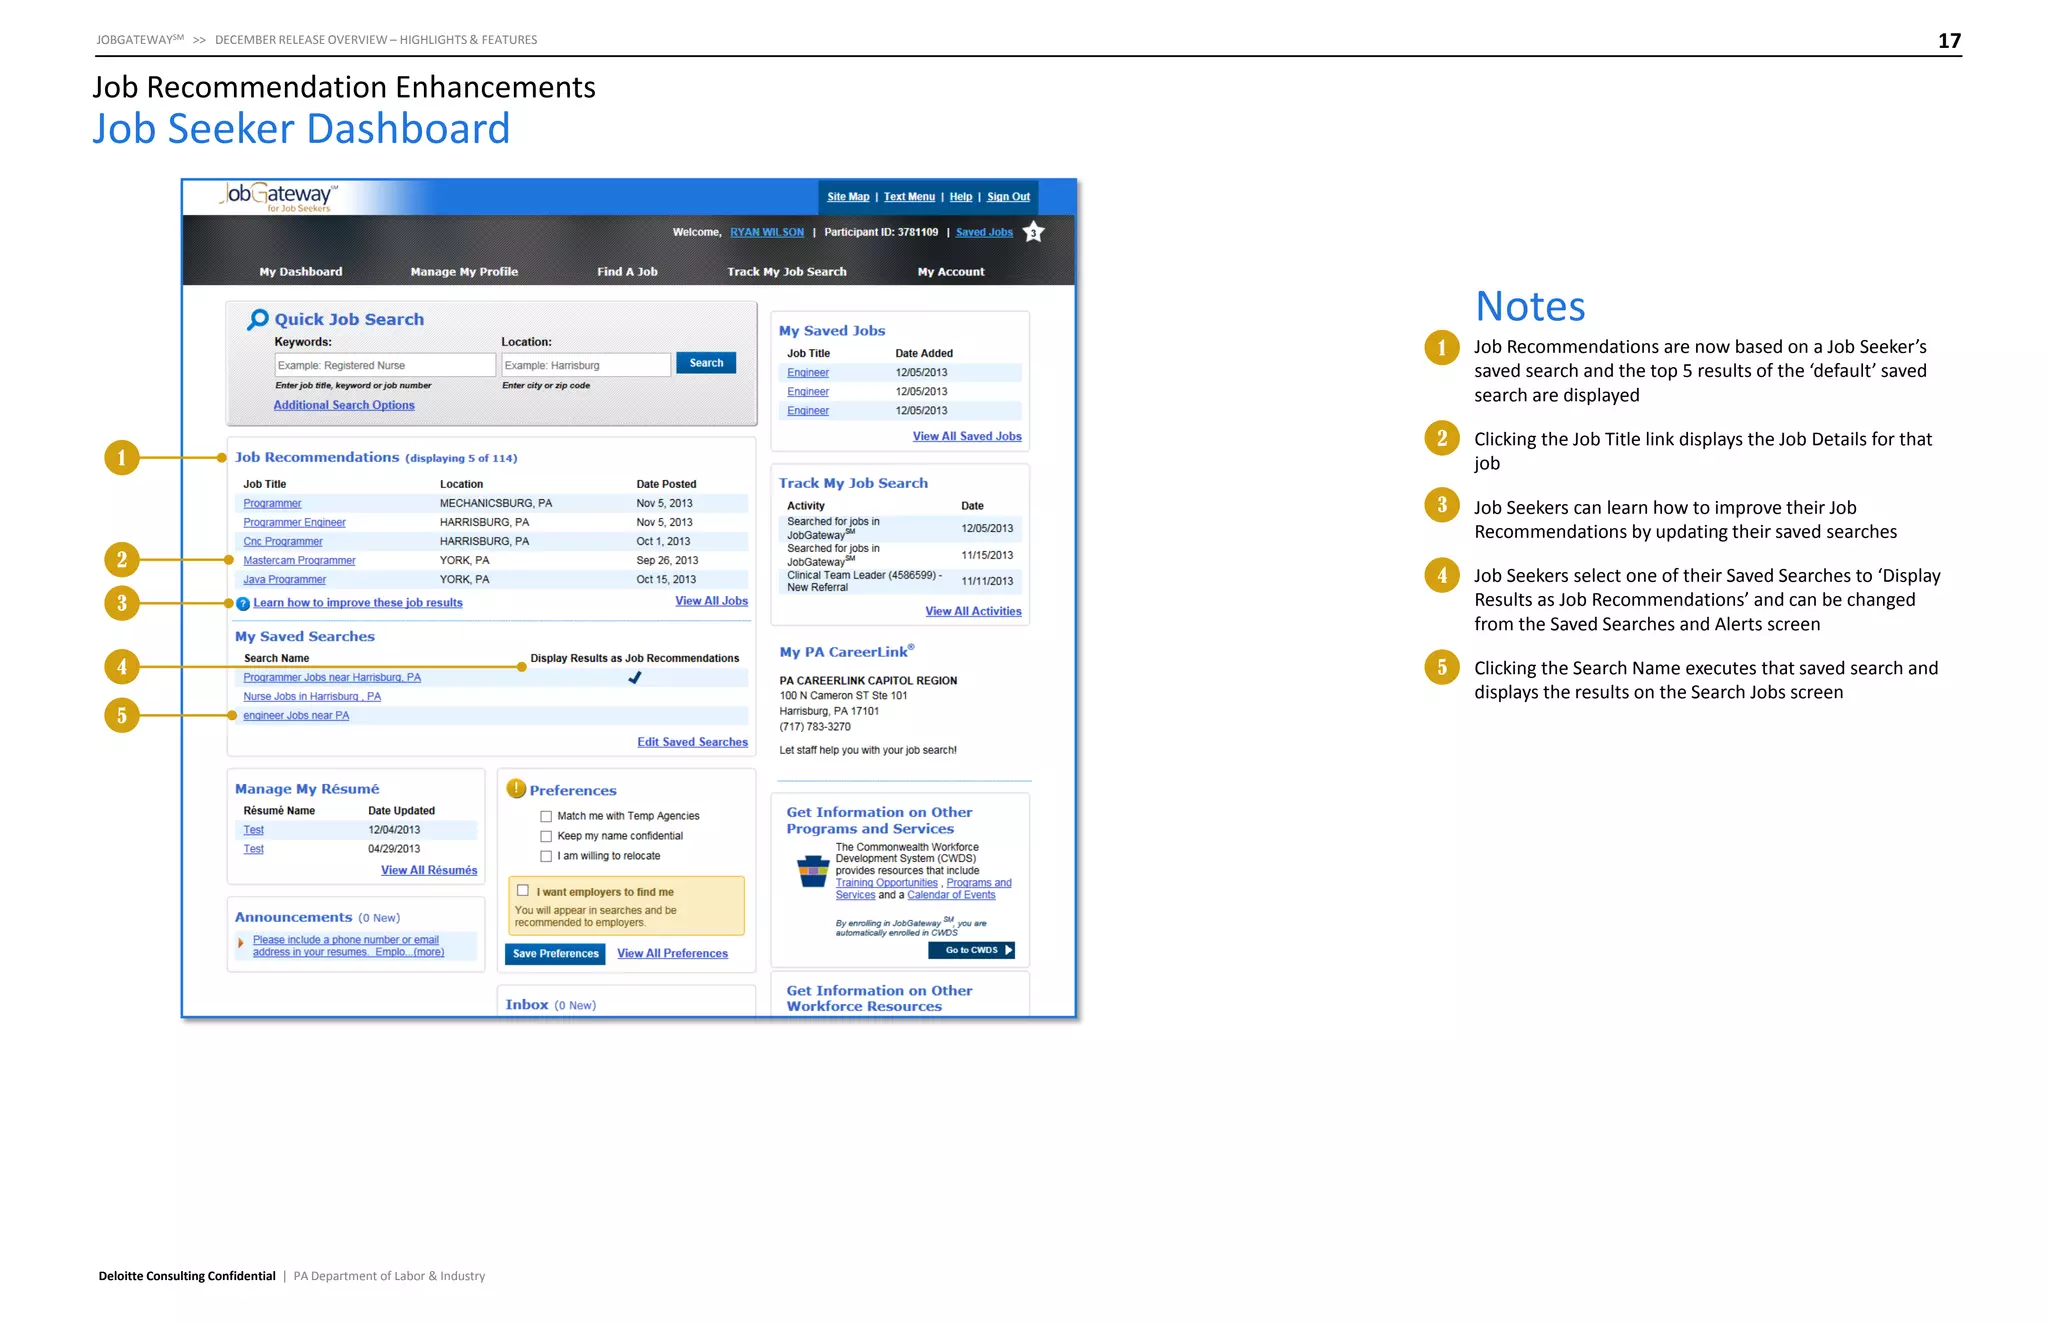This screenshot has width=2048, height=1325.
Task: Click Help link in header
Action: pos(960,197)
